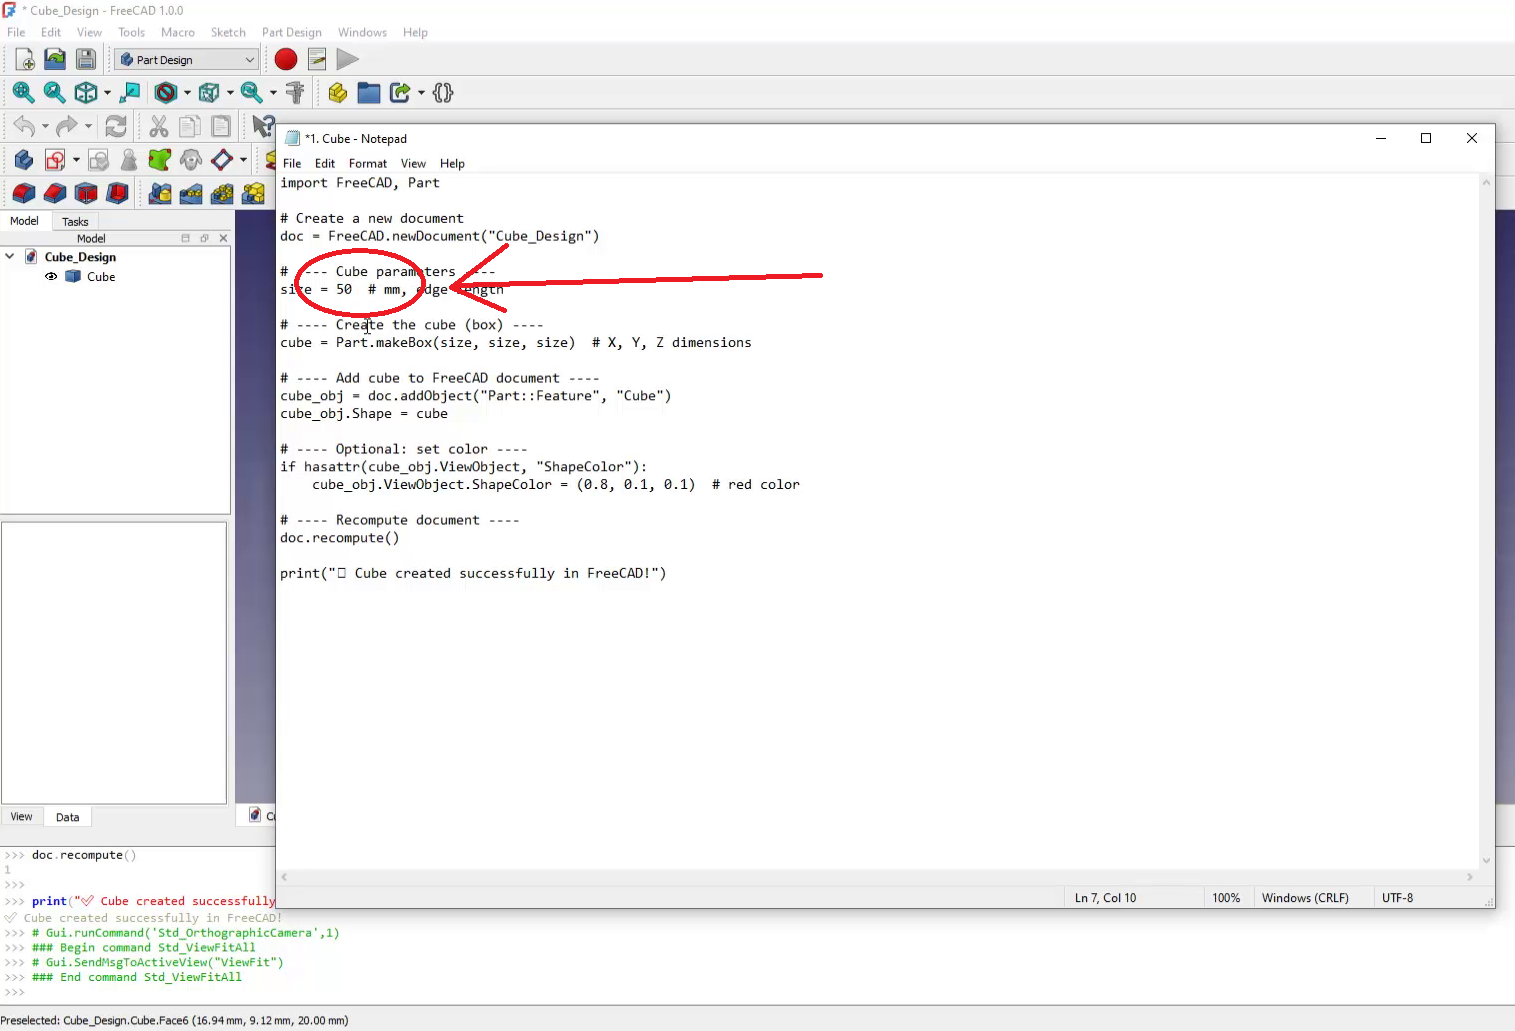Click the Measure caliper tool icon

pos(295,93)
